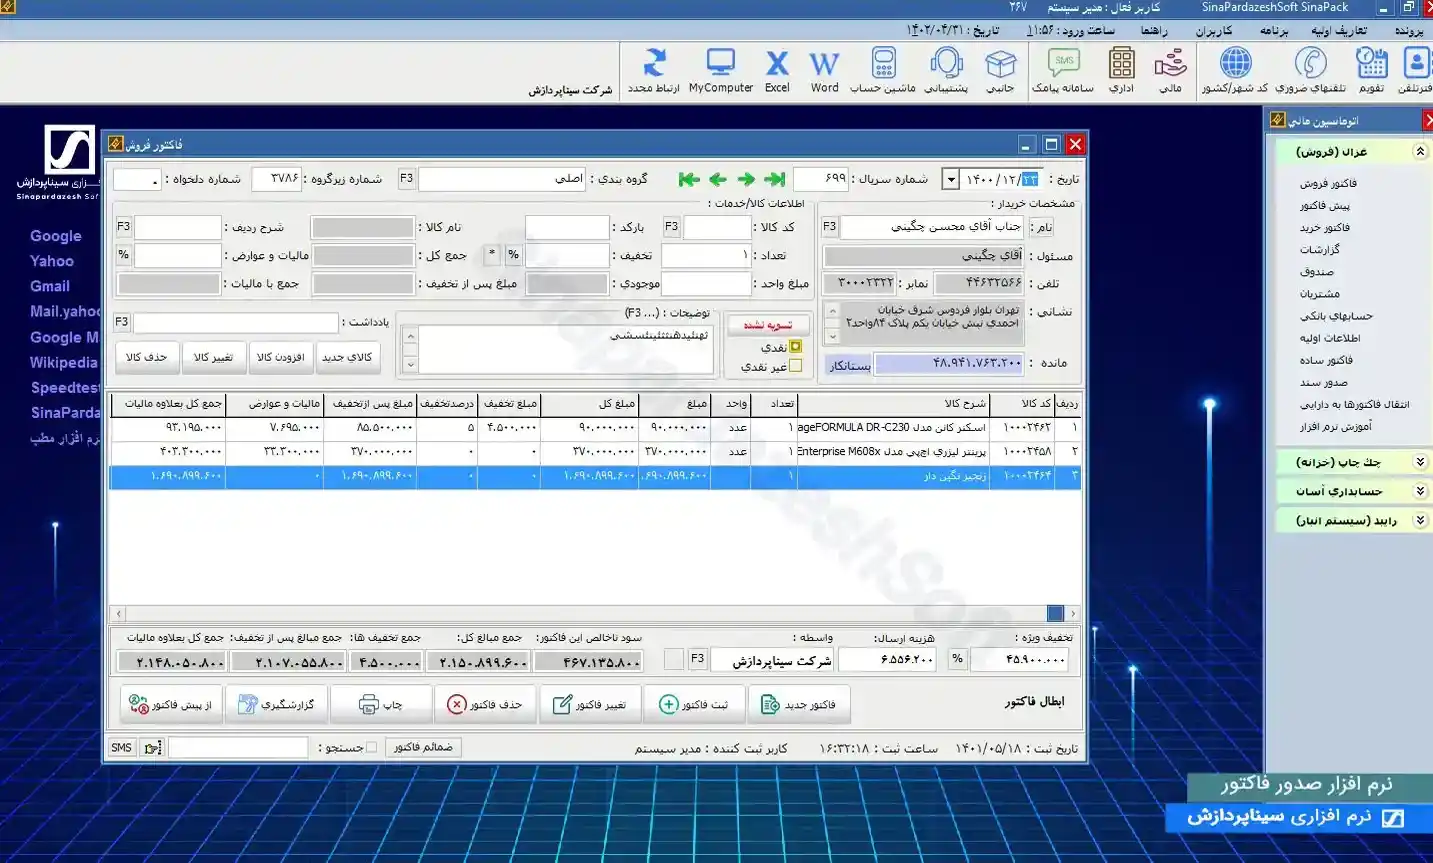This screenshot has width=1433, height=863.
Task: Open the جانبی box icon
Action: [1000, 71]
